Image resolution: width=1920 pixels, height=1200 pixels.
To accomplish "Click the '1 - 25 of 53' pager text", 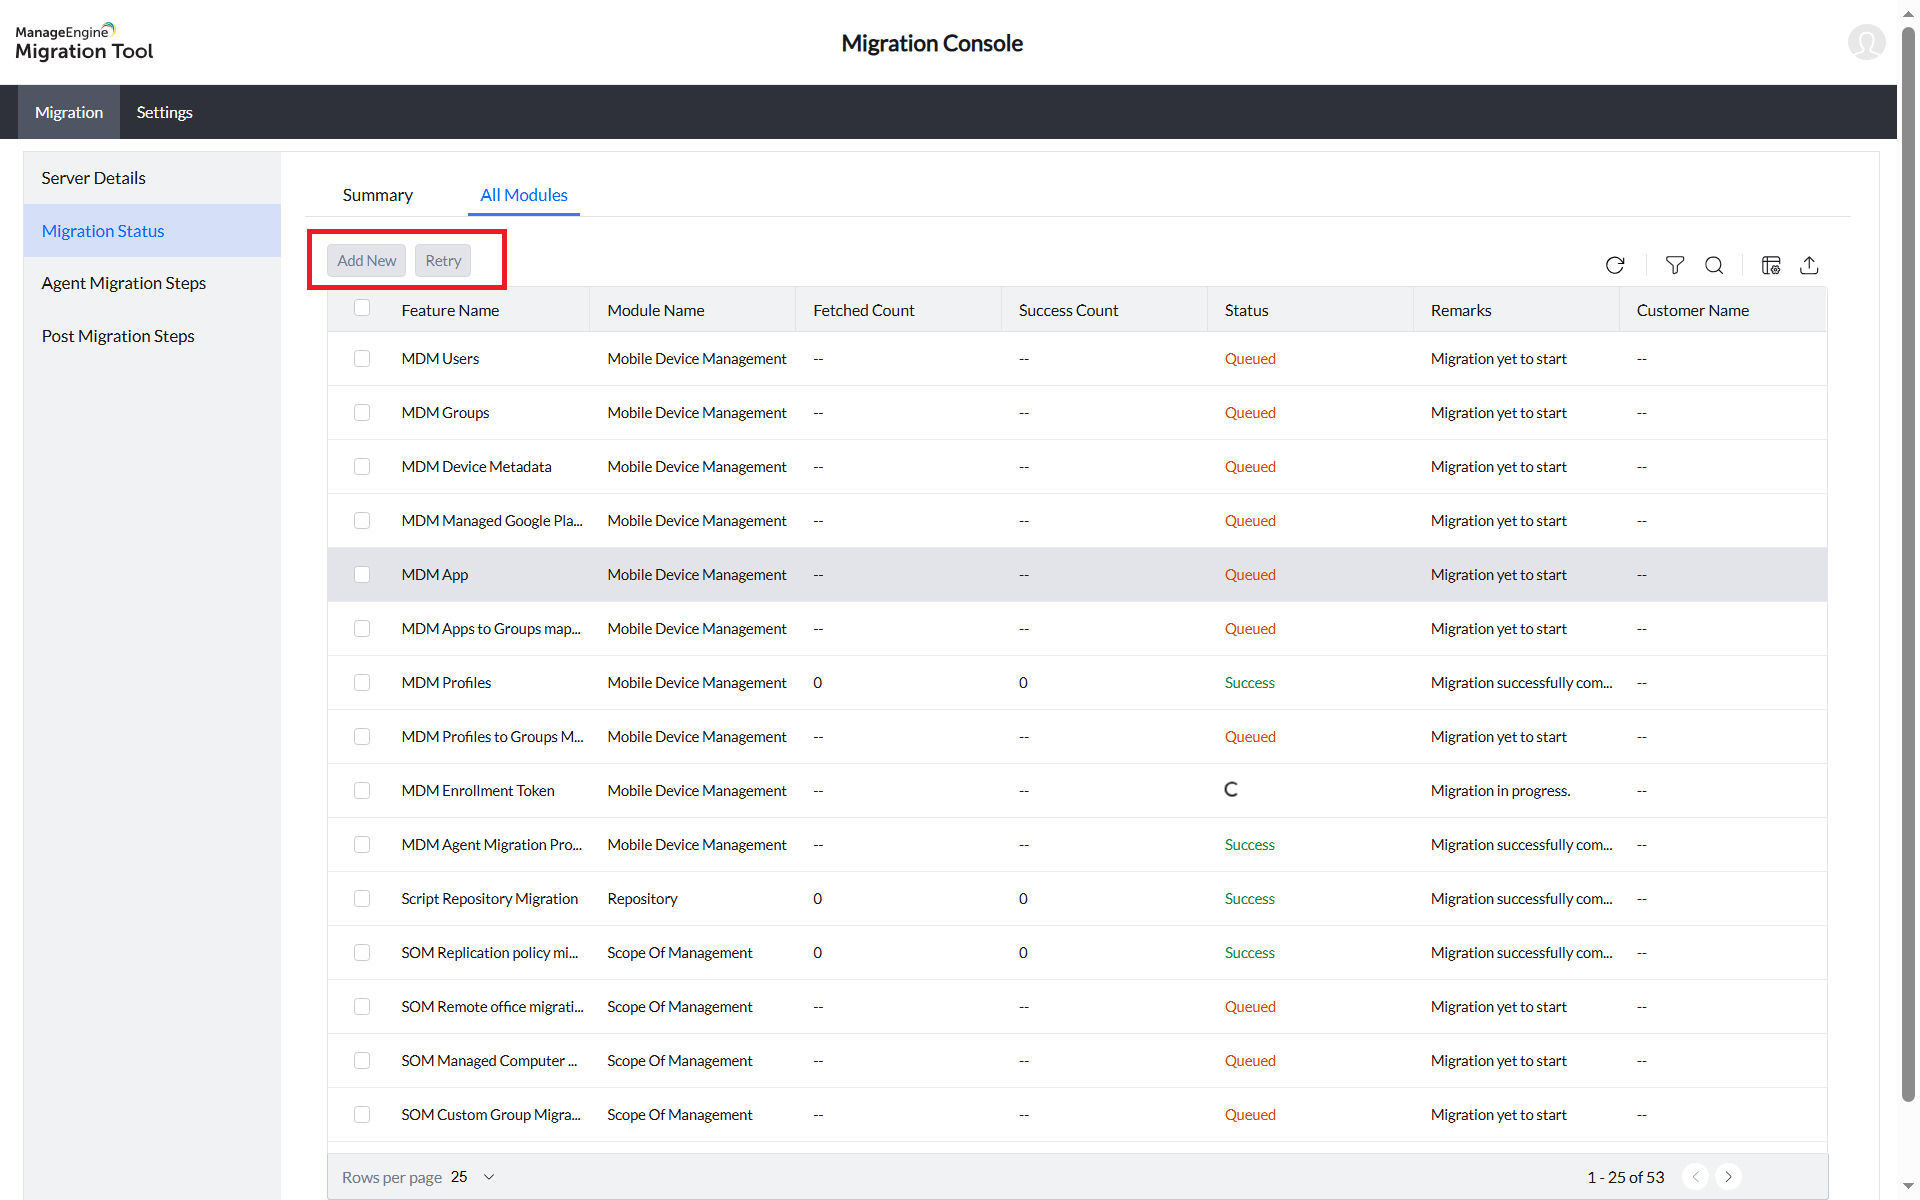I will [x=1626, y=1177].
